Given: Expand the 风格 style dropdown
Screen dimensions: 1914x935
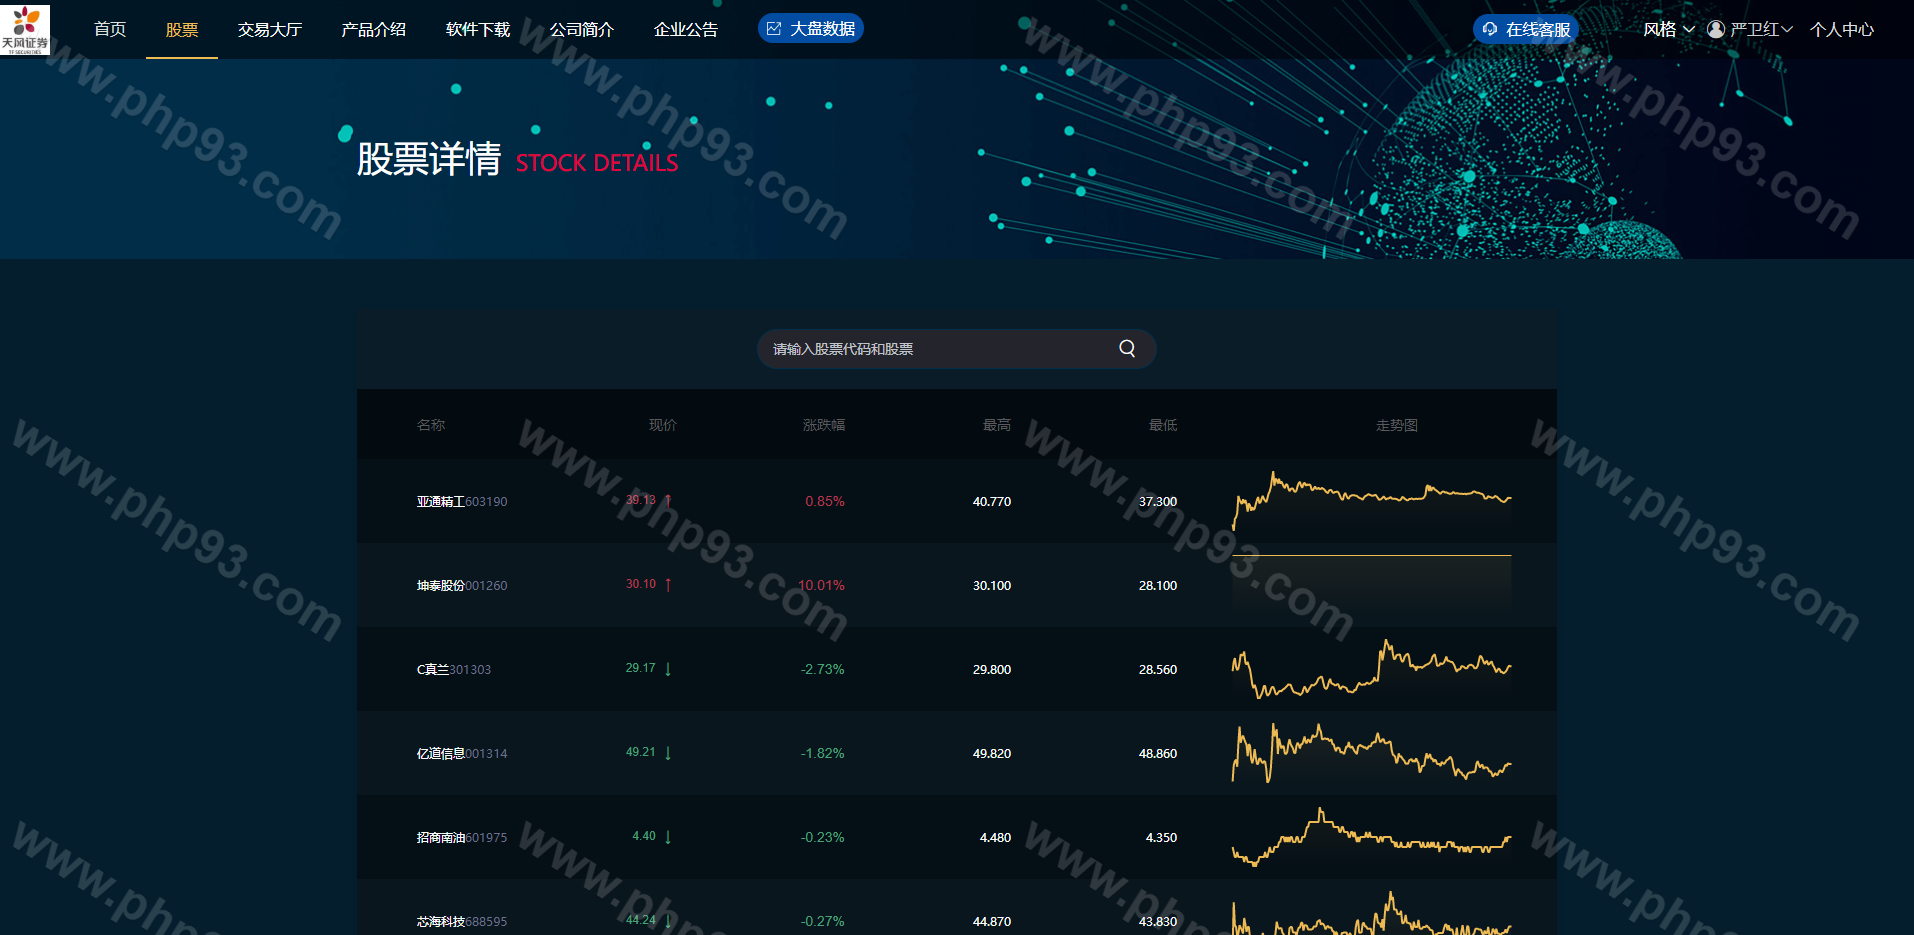Looking at the screenshot, I should [1668, 30].
